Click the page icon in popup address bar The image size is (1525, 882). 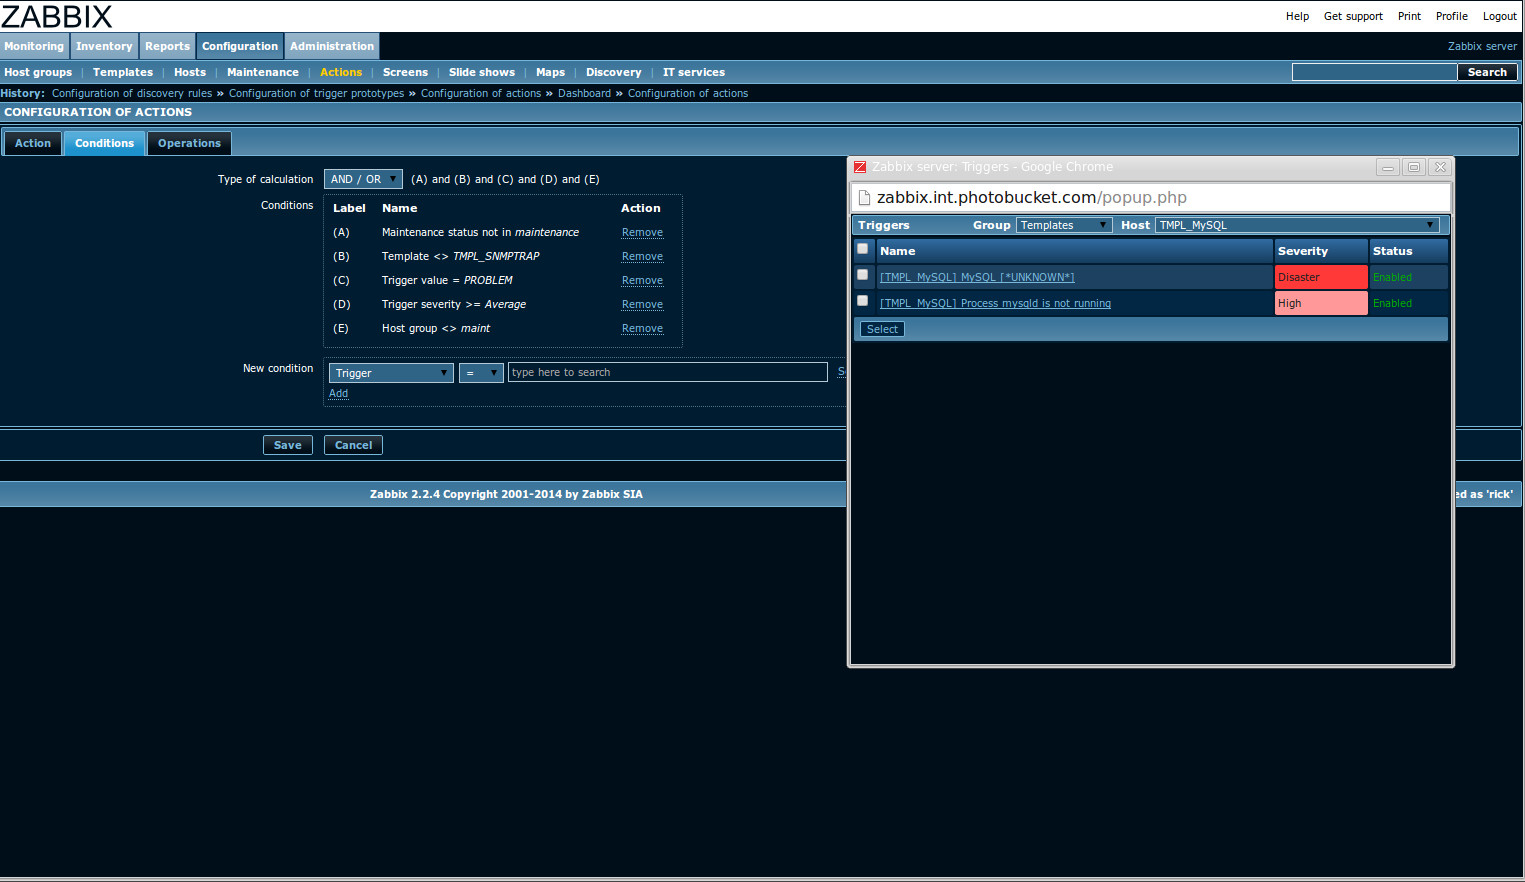pos(865,198)
